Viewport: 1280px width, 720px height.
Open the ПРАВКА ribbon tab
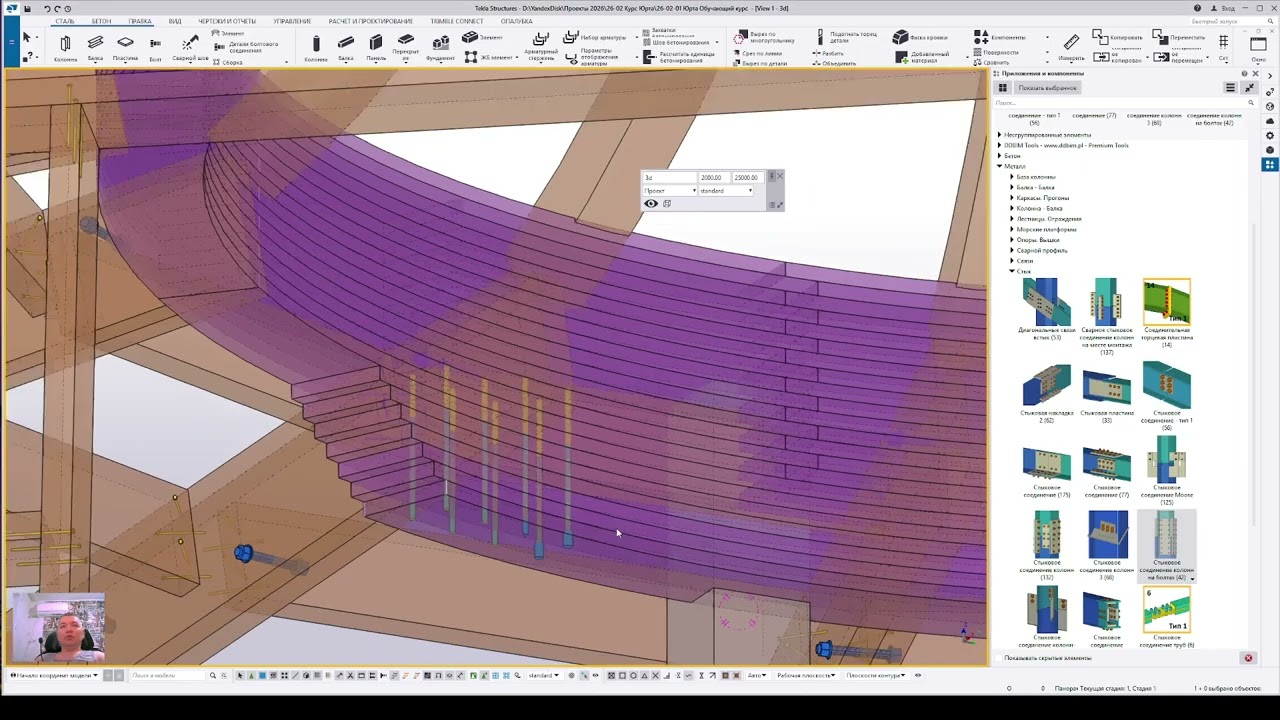point(140,21)
